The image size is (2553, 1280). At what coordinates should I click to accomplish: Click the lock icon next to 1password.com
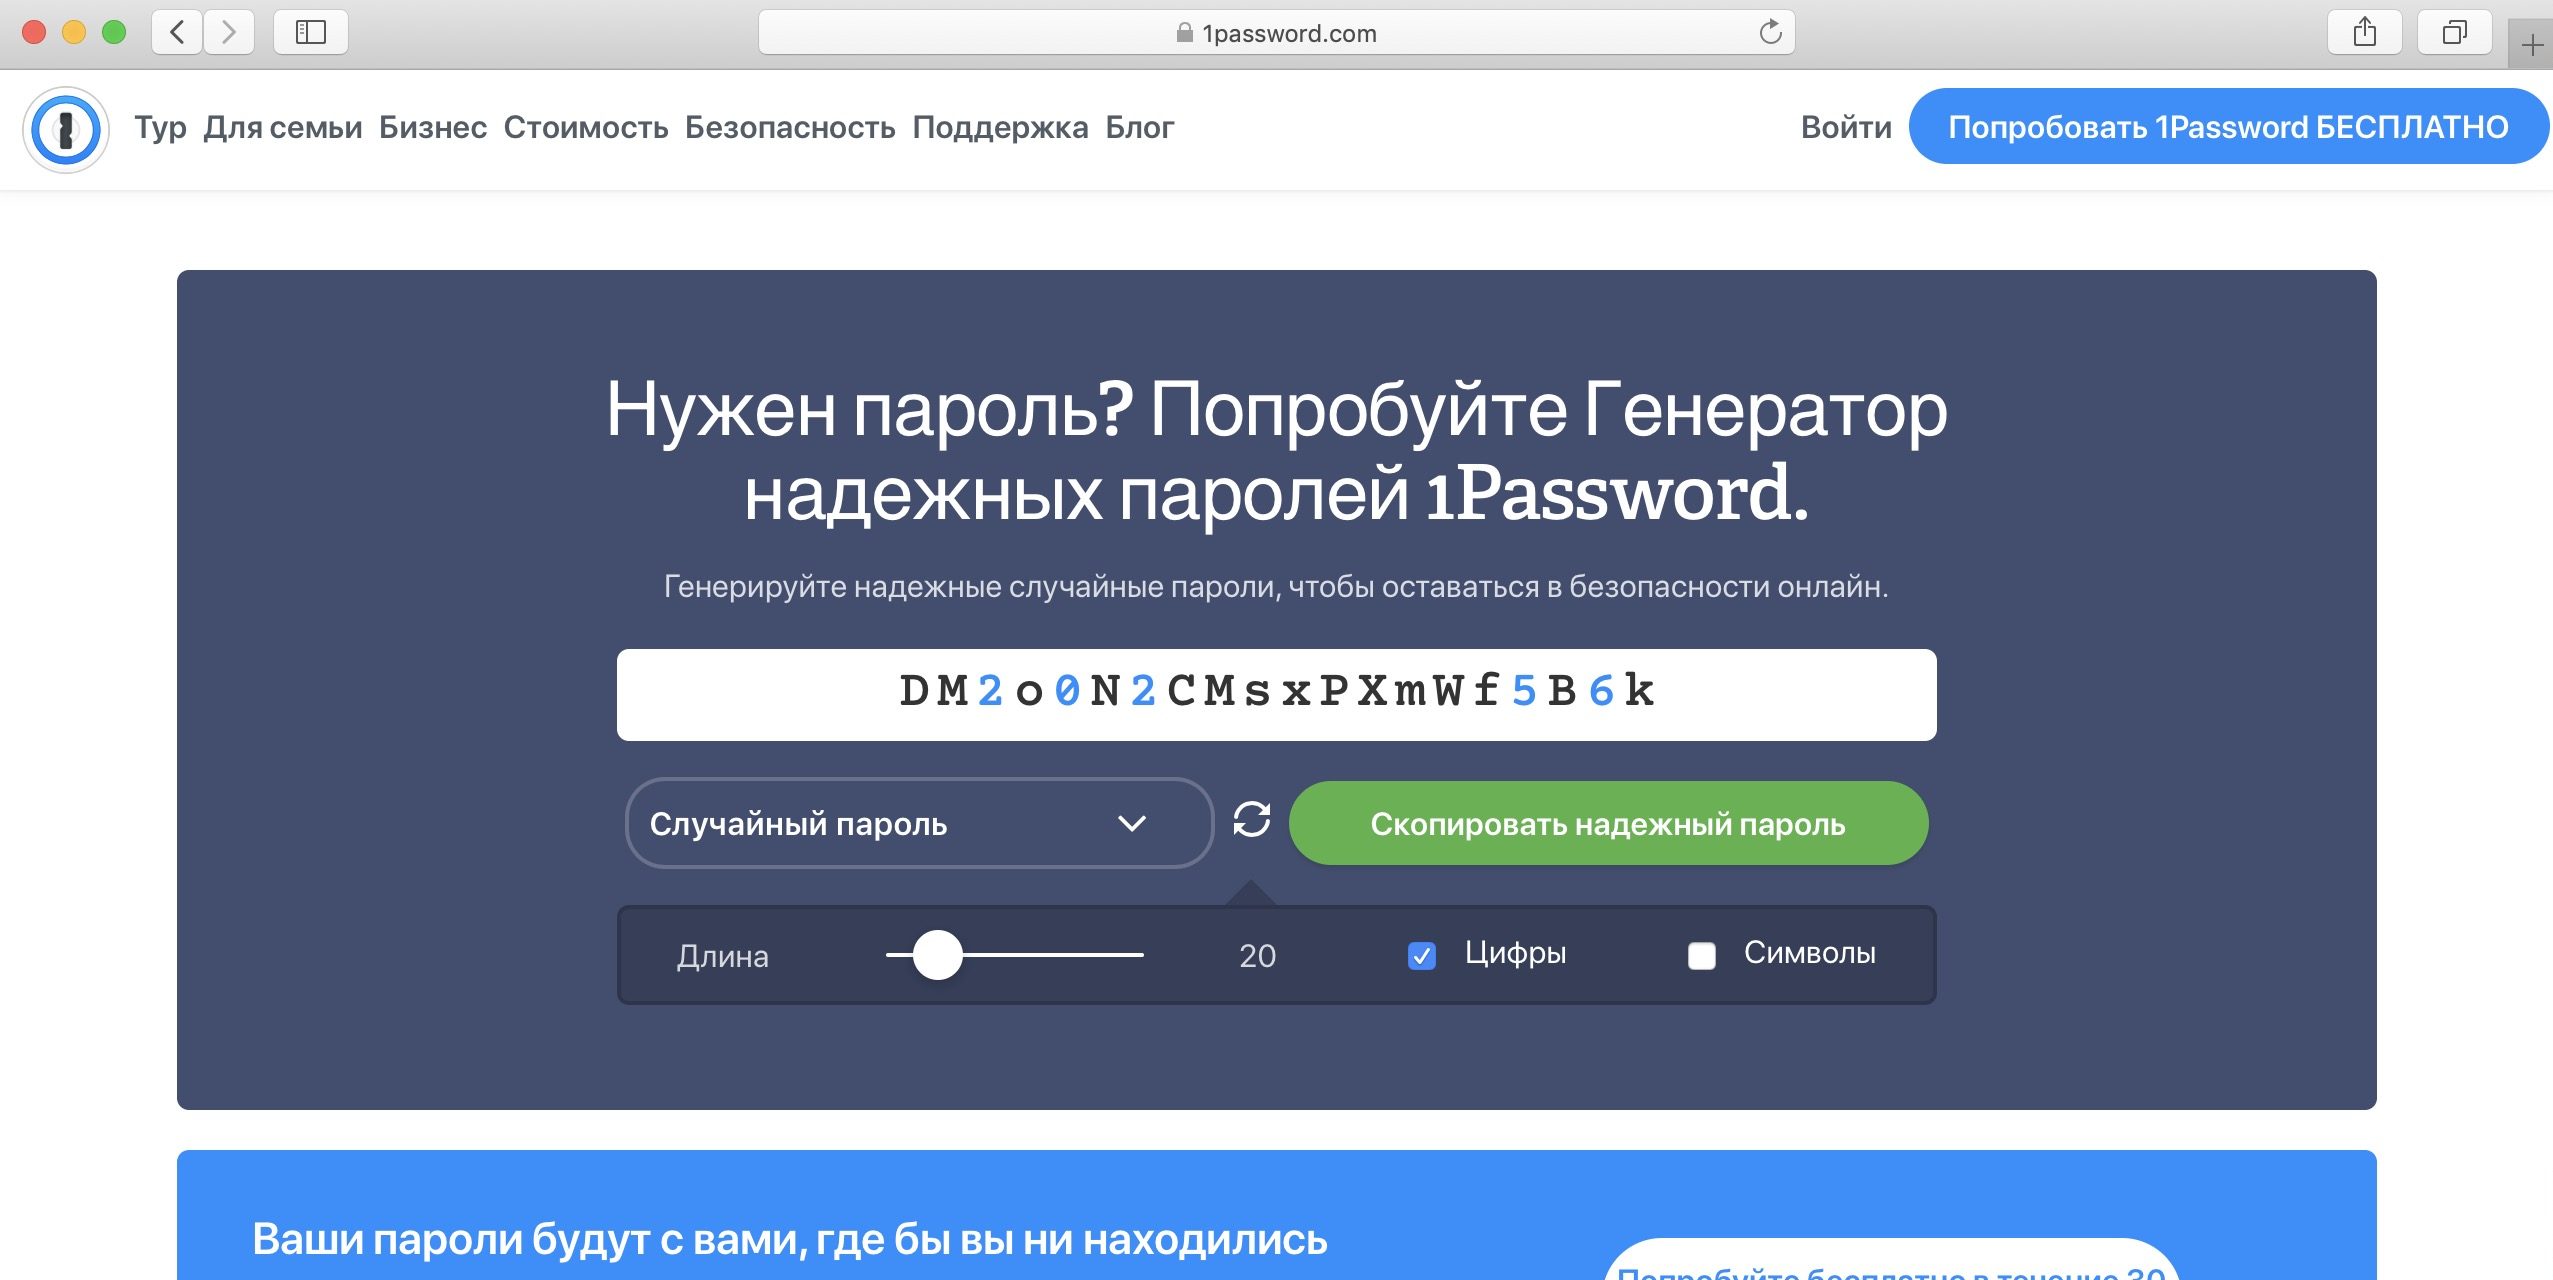(x=1184, y=33)
